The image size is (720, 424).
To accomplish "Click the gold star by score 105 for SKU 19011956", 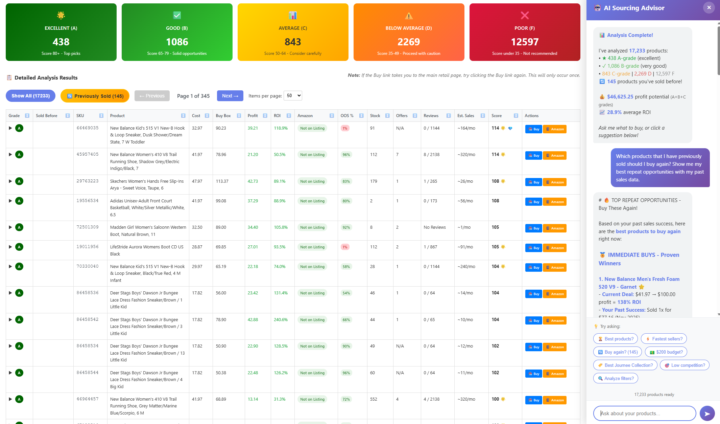I will 503,247.
